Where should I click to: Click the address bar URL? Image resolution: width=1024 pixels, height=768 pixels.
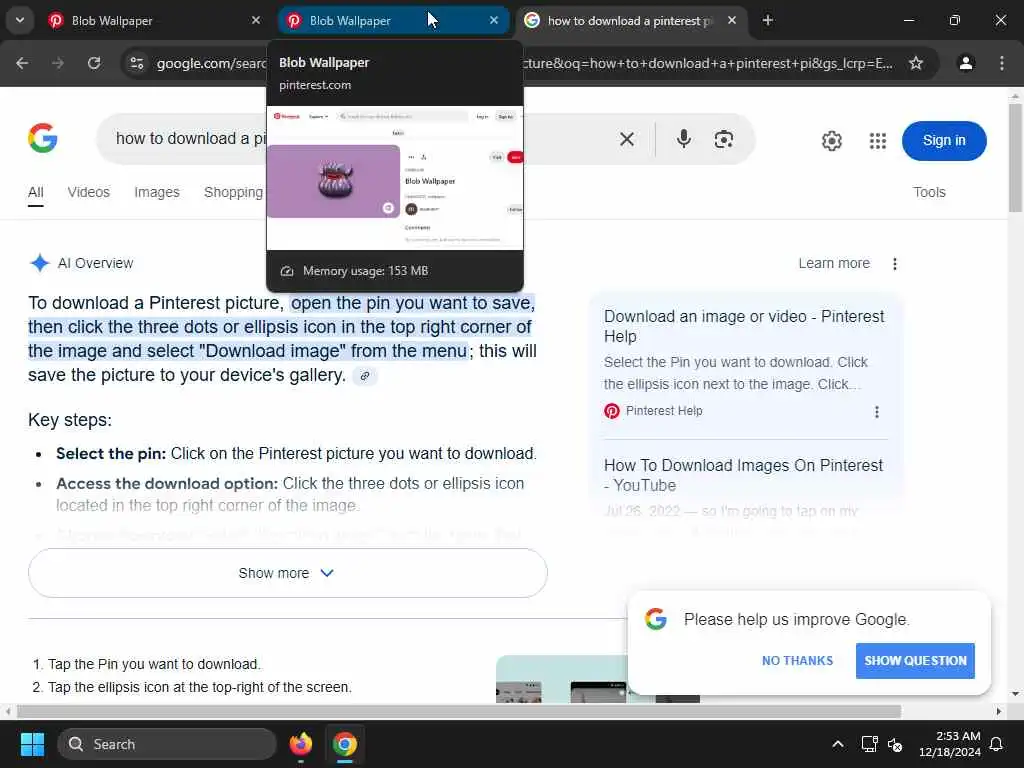tap(522, 63)
